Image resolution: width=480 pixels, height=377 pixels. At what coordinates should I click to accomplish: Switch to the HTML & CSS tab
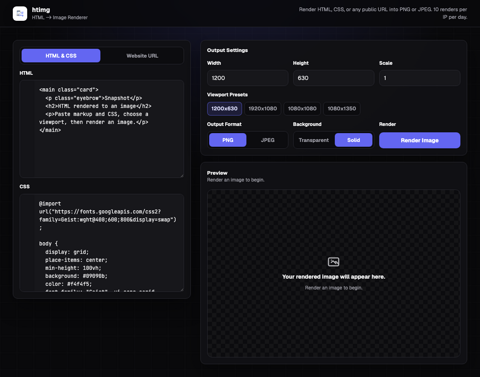[x=61, y=56]
